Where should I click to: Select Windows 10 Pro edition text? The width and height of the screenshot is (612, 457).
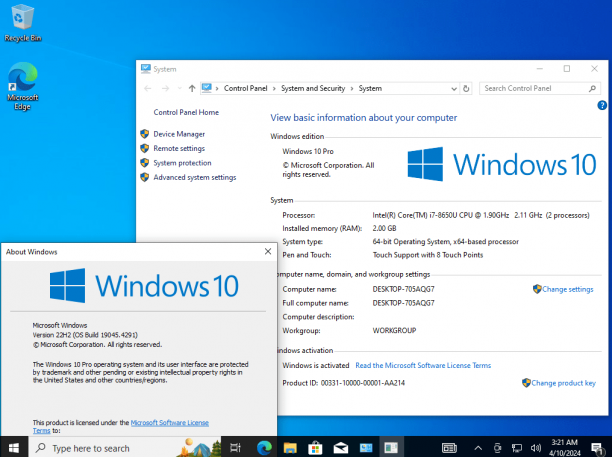coord(308,151)
